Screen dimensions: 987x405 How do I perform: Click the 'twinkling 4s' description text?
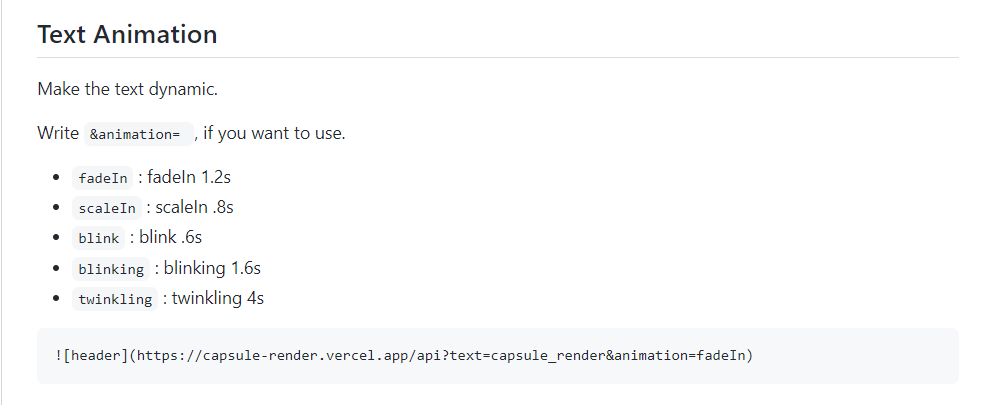pos(218,298)
